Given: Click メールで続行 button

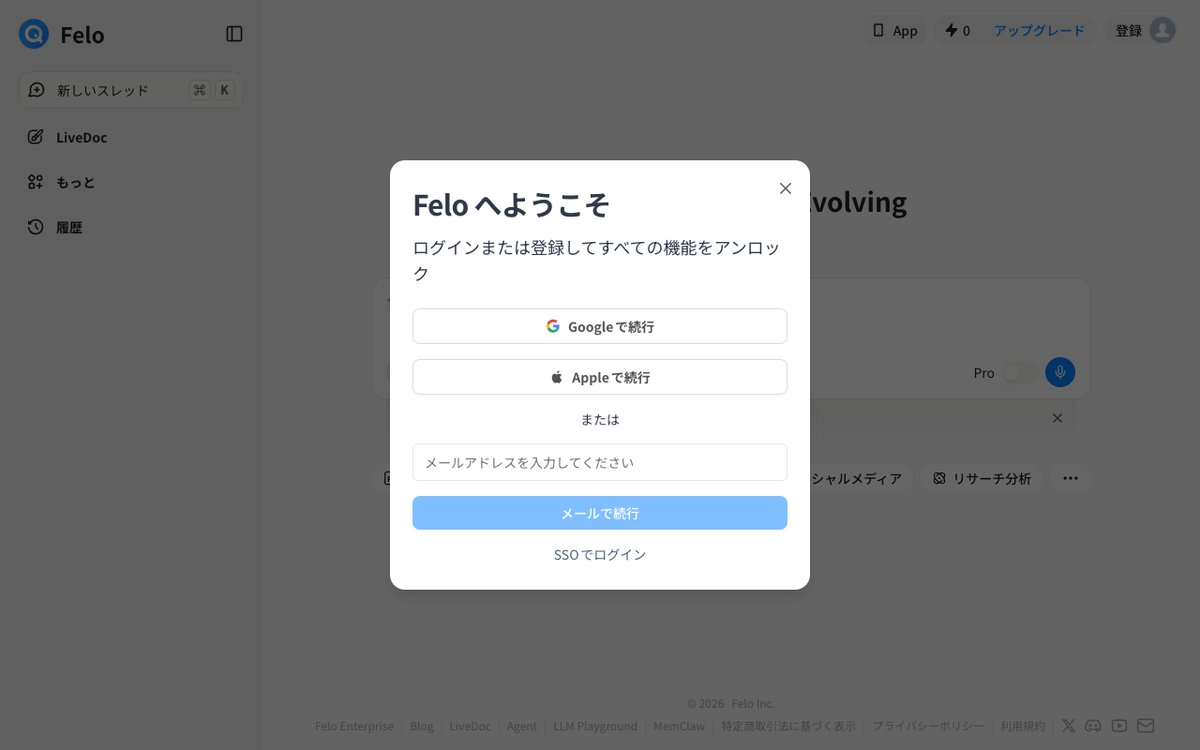Looking at the screenshot, I should coord(600,513).
